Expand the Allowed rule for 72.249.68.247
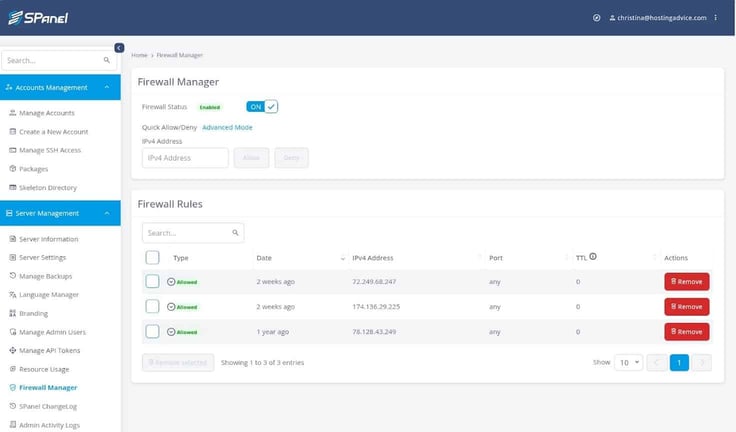The image size is (736, 432). [171, 282]
